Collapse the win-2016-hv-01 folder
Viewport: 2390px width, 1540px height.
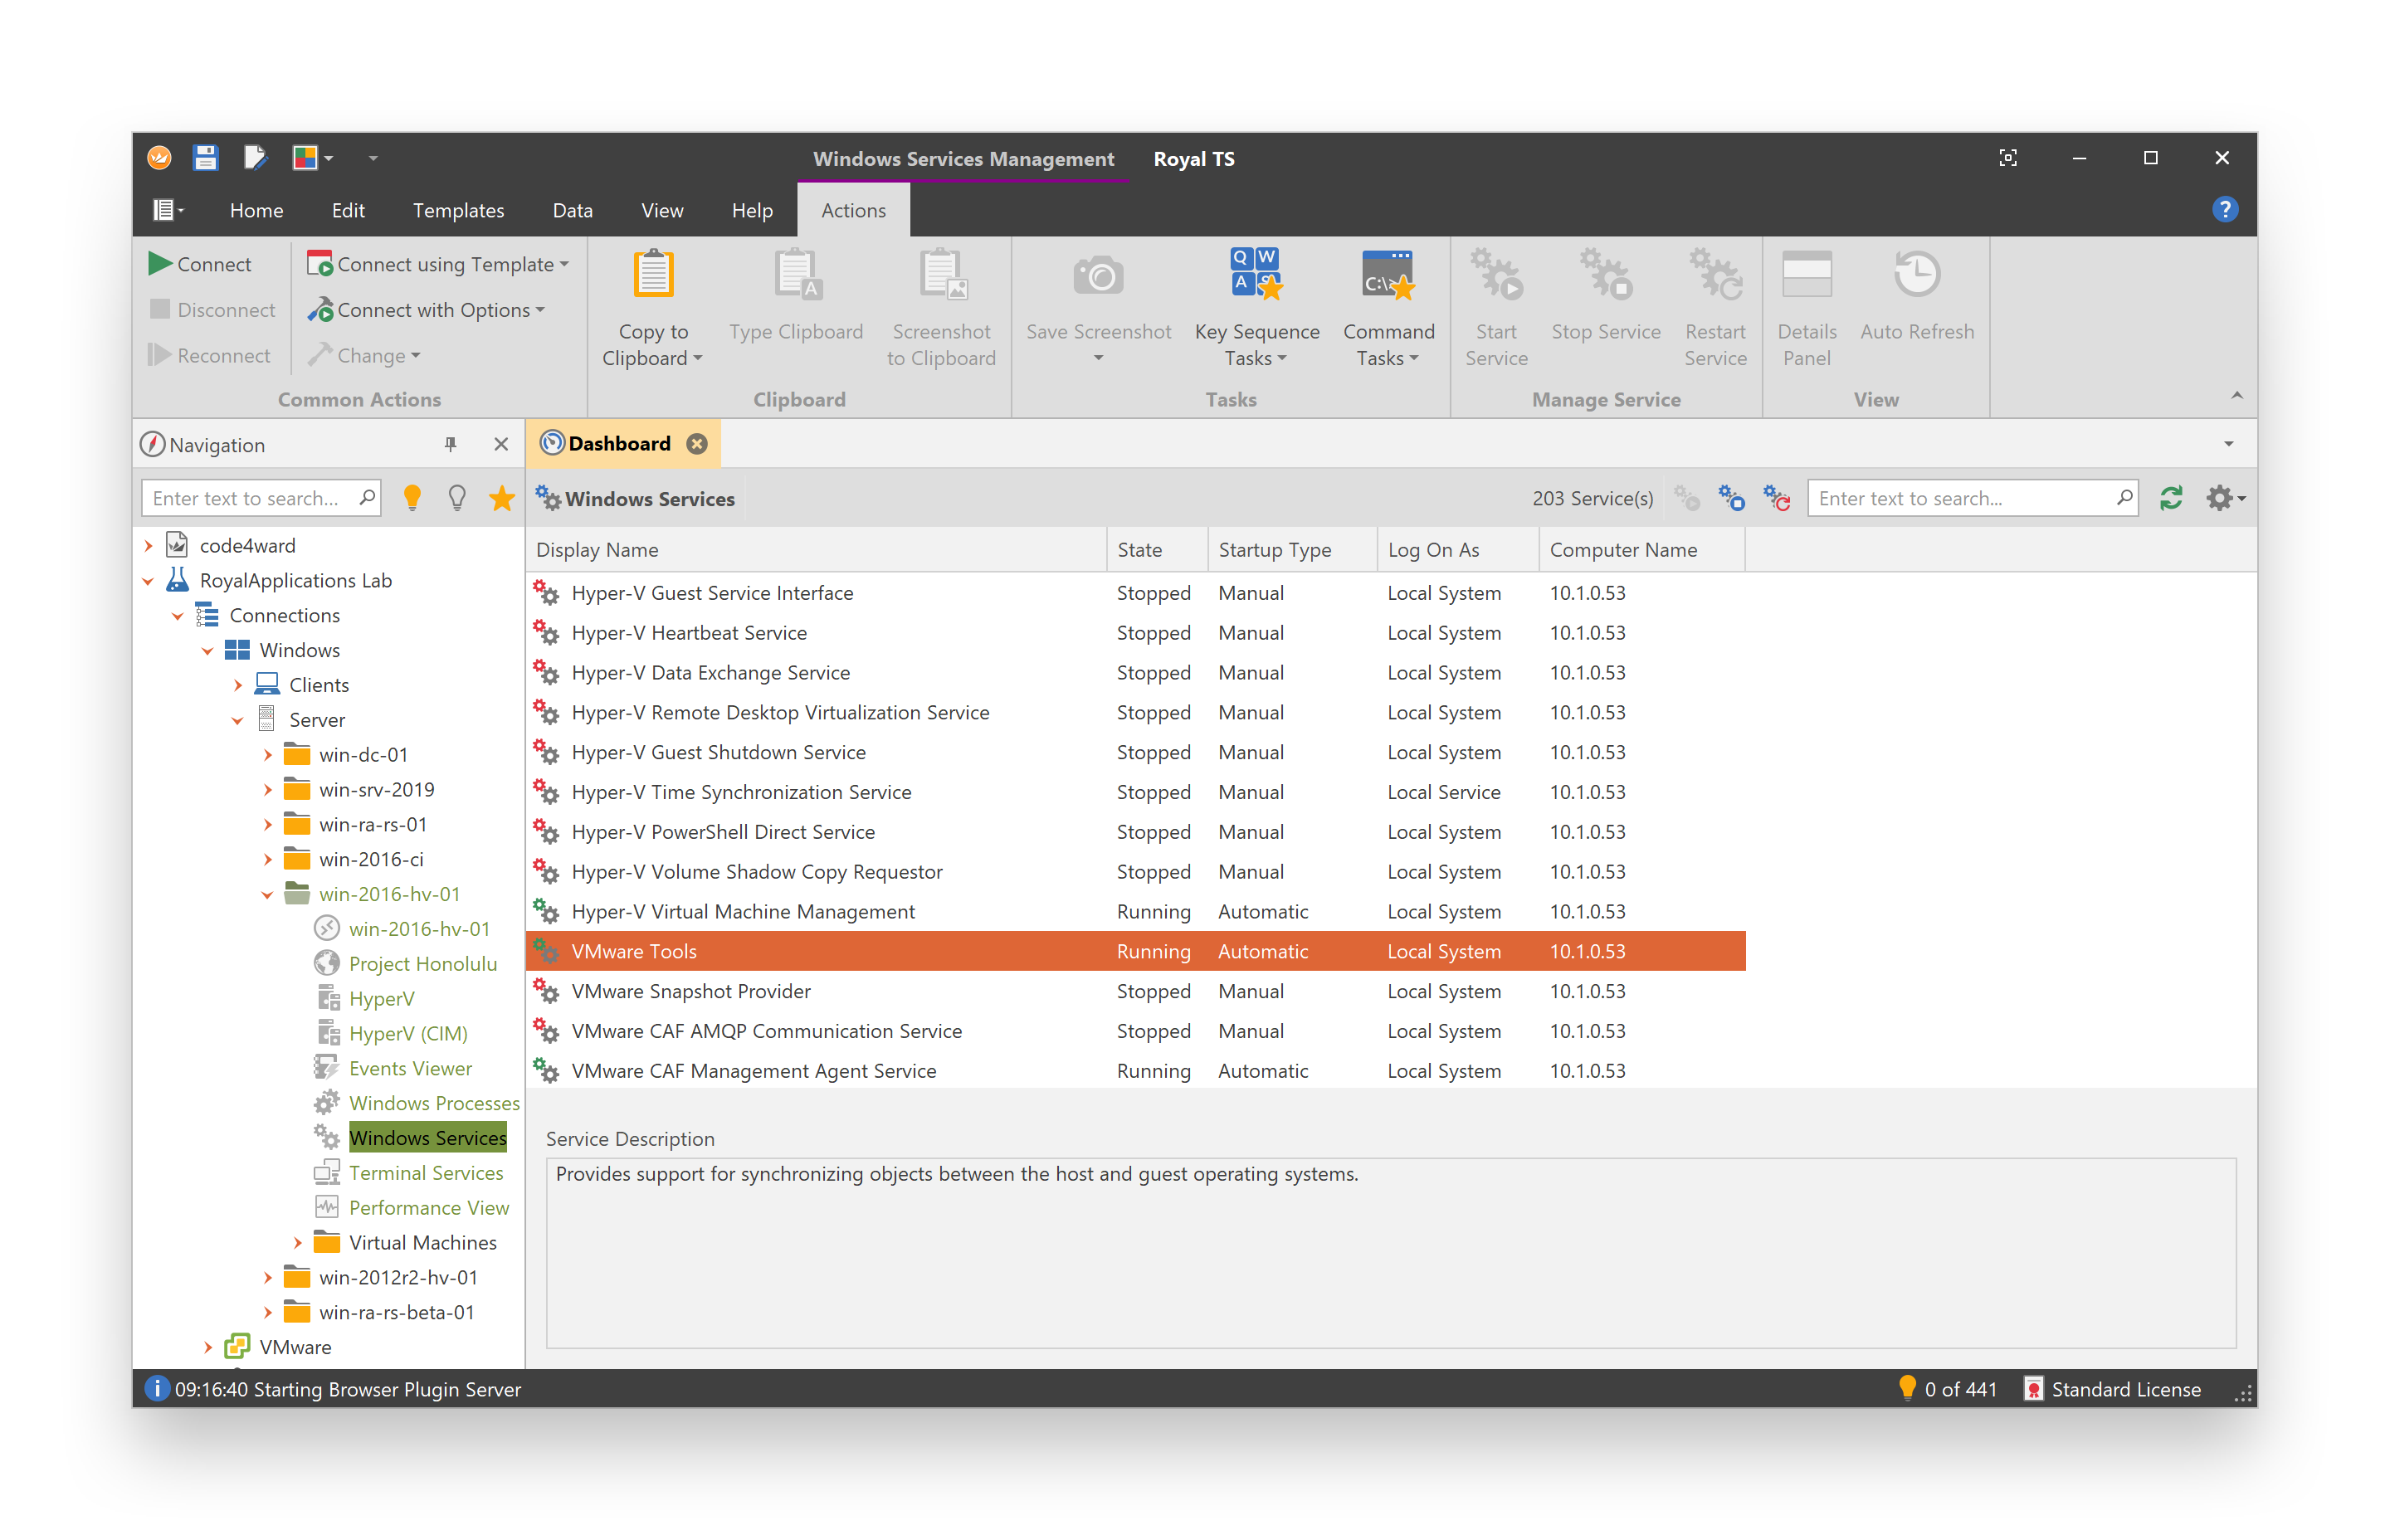[x=268, y=895]
